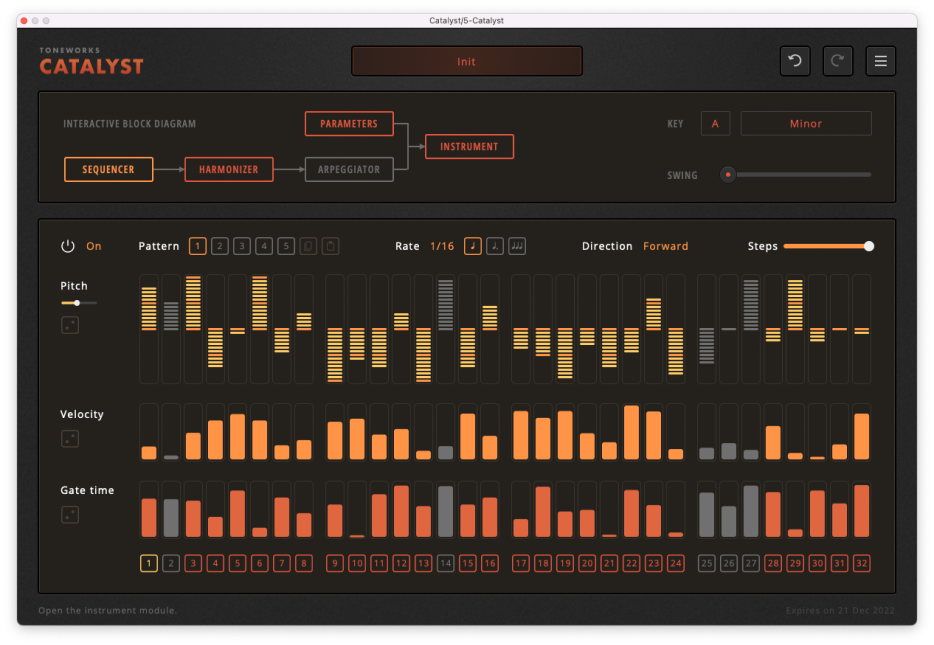Select the dotted note rate icon
This screenshot has height=645, width=934.
pos(494,245)
